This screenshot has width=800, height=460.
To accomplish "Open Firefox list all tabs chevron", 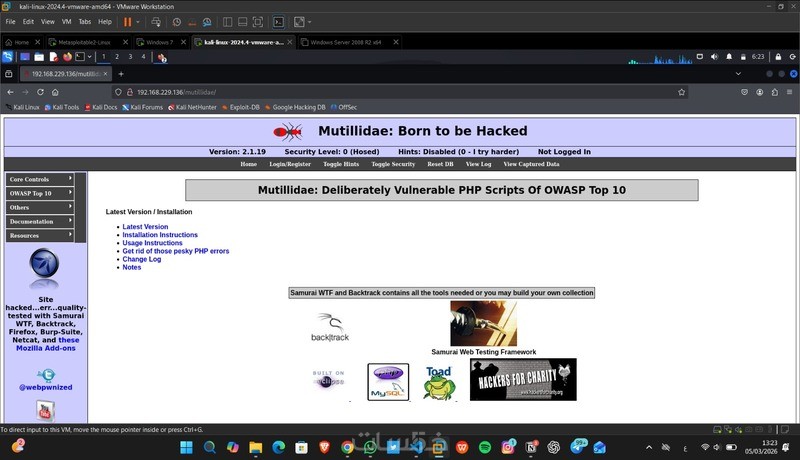I will [x=738, y=74].
